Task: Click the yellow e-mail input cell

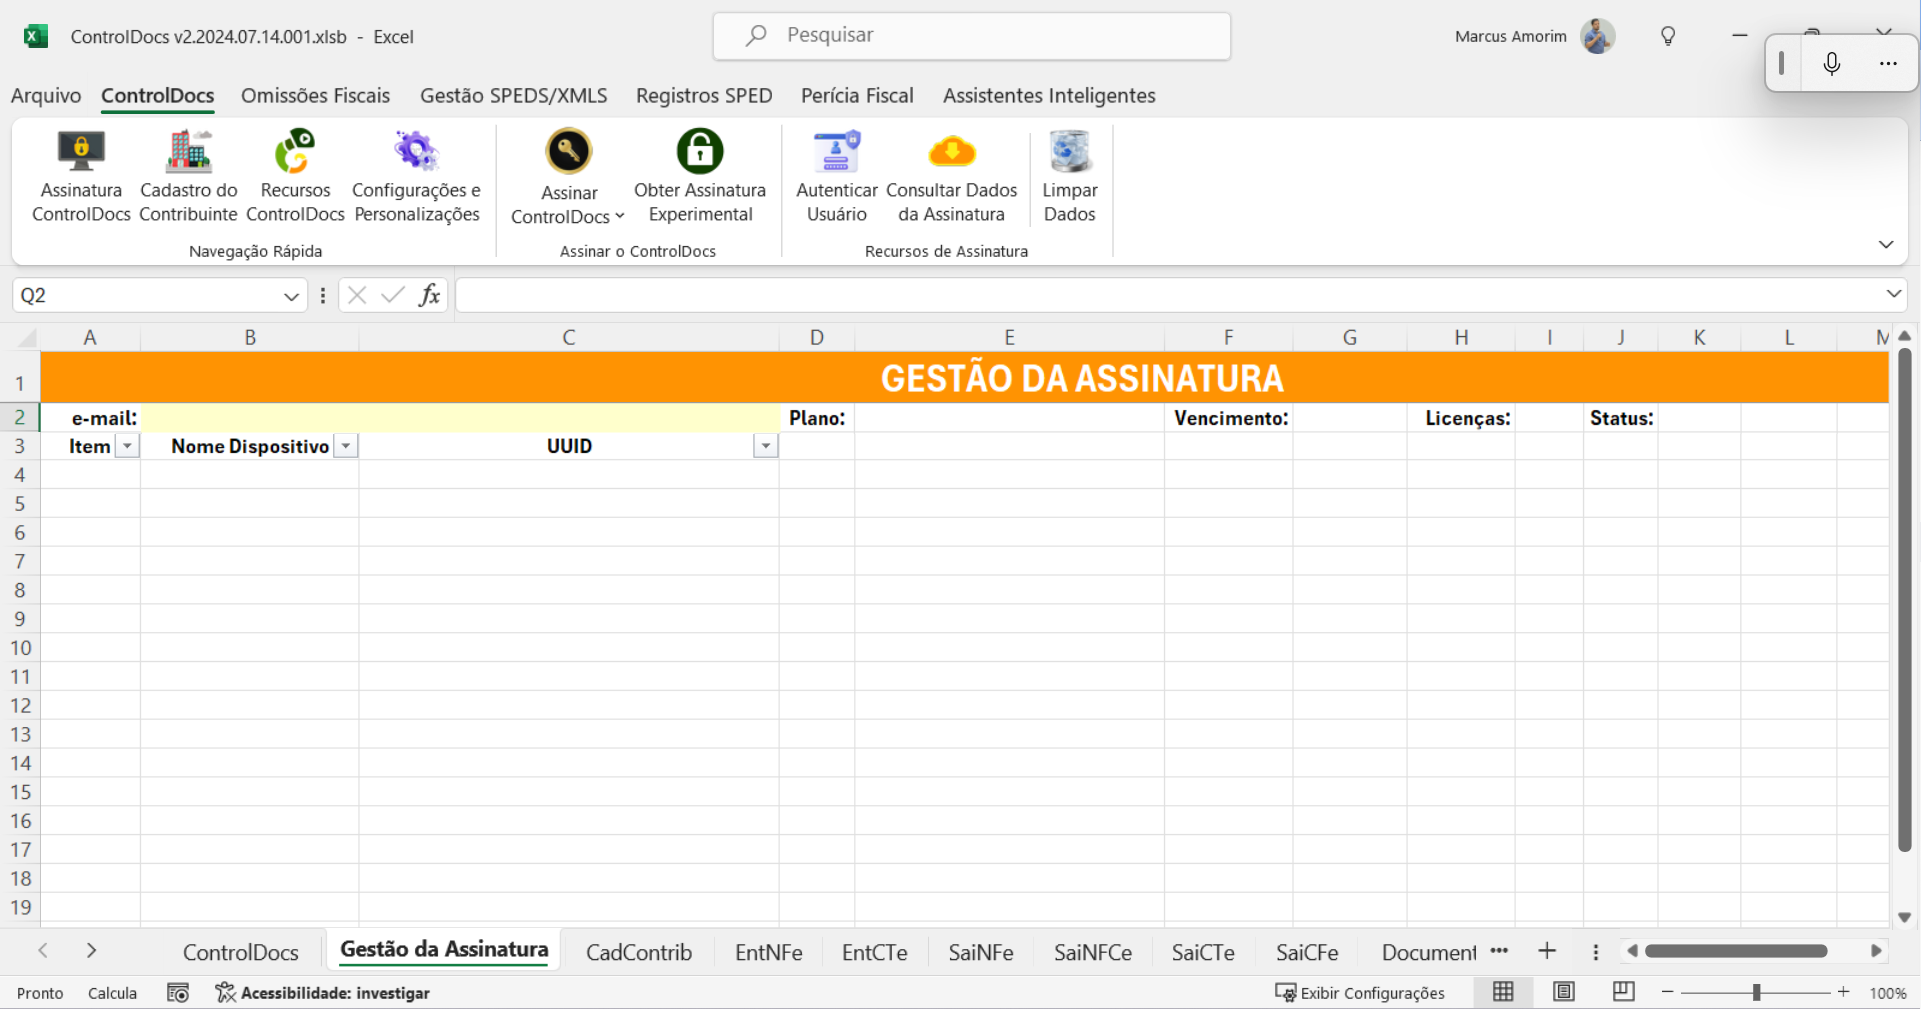Action: [x=460, y=418]
